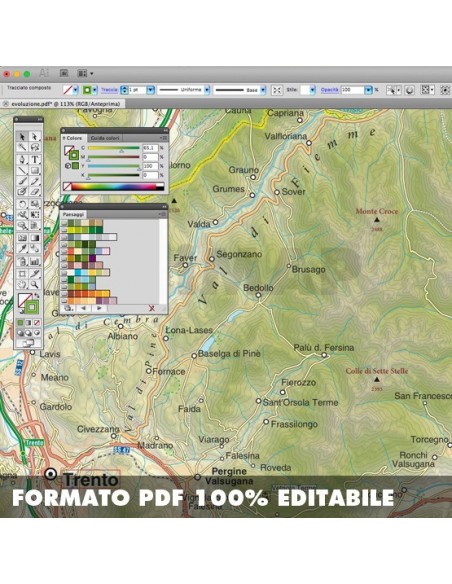Select the Scale tool

tap(35, 204)
